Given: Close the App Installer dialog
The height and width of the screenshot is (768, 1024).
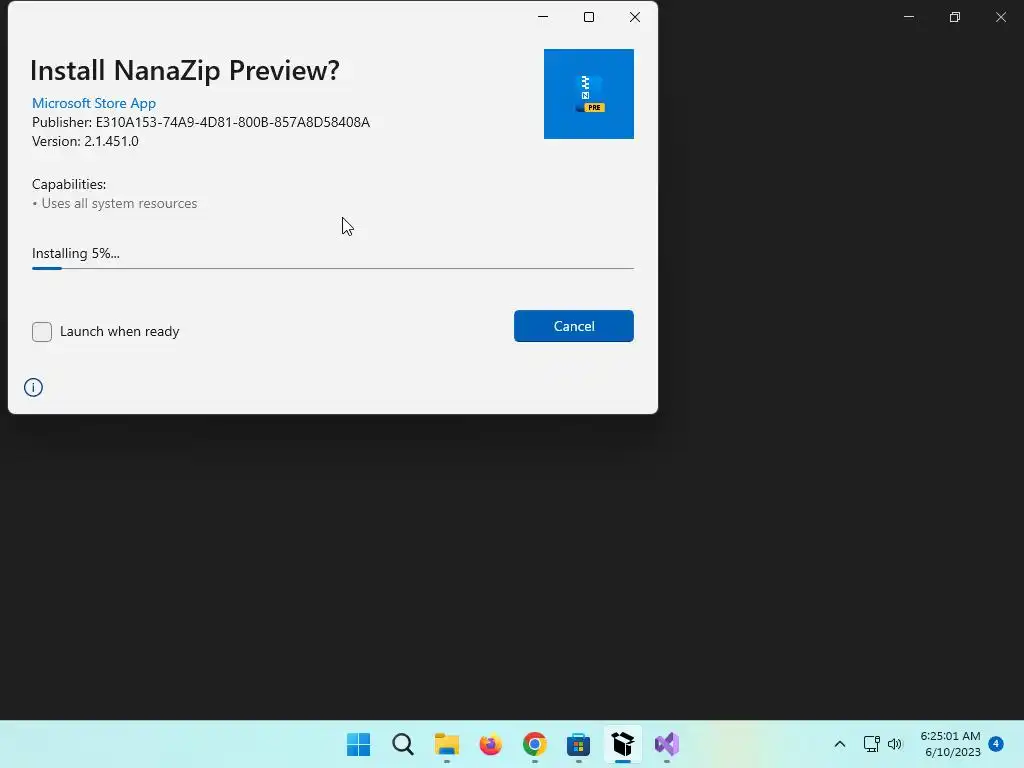Looking at the screenshot, I should [635, 17].
